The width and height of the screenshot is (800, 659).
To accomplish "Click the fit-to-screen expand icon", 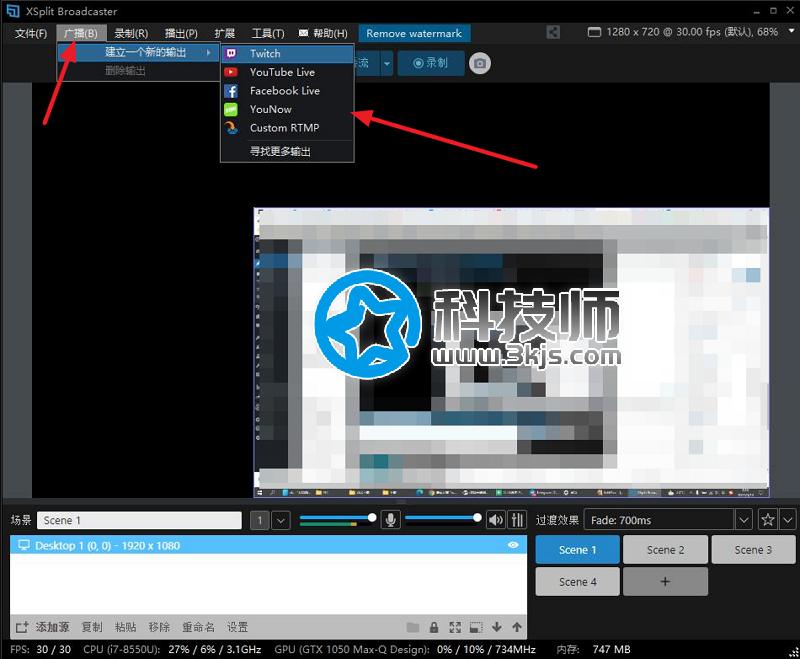I will tap(455, 627).
